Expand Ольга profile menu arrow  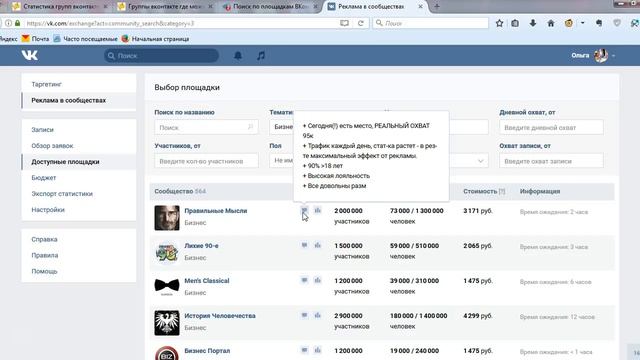[613, 56]
